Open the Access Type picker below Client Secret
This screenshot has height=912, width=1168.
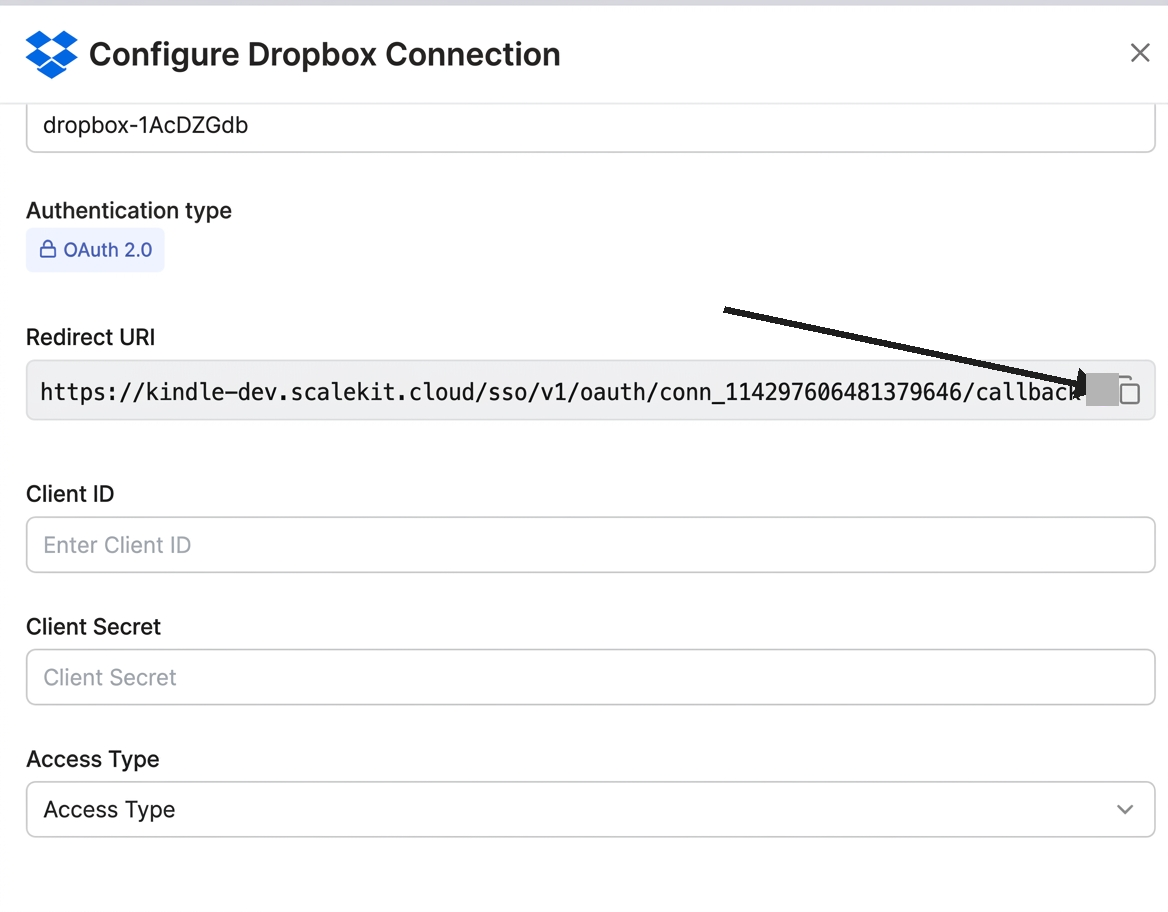click(590, 810)
